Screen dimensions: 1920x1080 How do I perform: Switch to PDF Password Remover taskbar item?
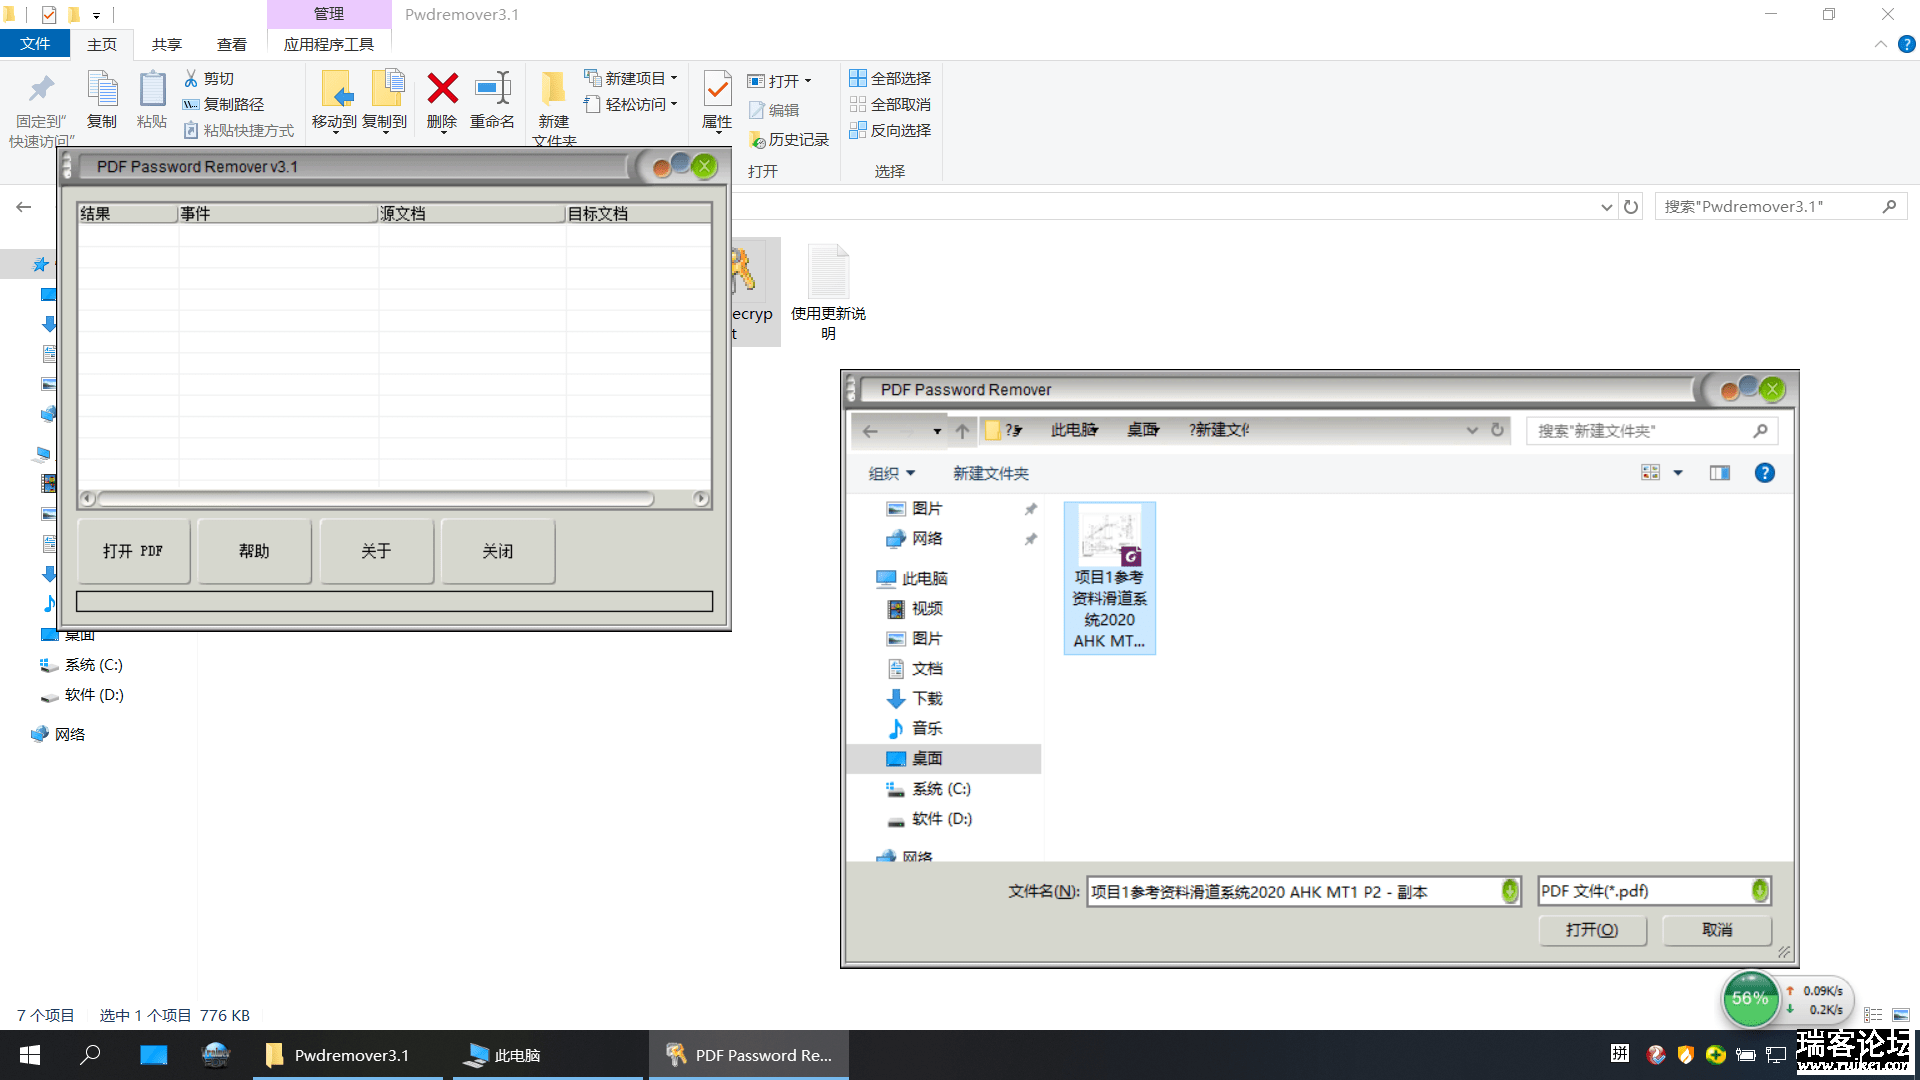coord(749,1055)
